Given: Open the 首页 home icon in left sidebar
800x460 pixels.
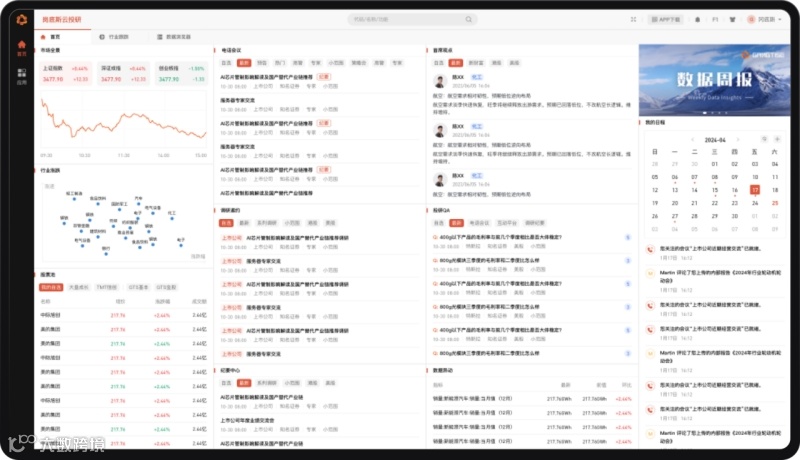Looking at the screenshot, I should (21, 48).
